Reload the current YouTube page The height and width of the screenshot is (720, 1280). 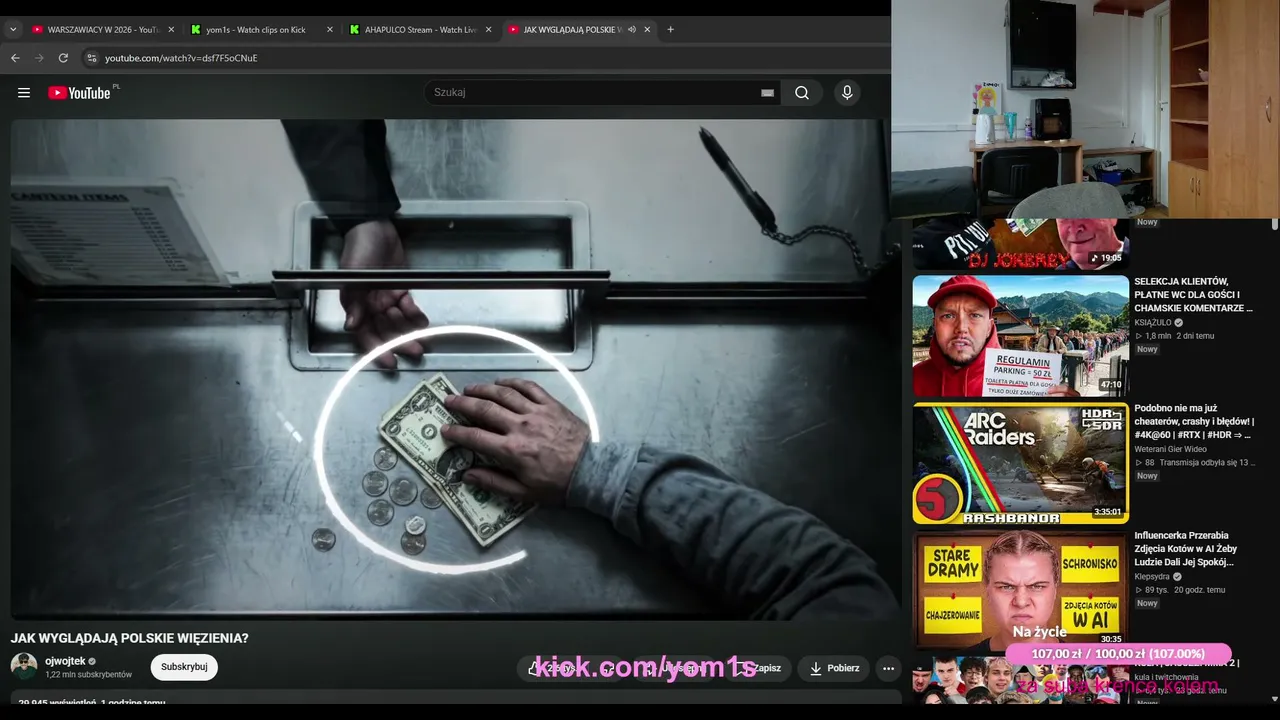63,58
